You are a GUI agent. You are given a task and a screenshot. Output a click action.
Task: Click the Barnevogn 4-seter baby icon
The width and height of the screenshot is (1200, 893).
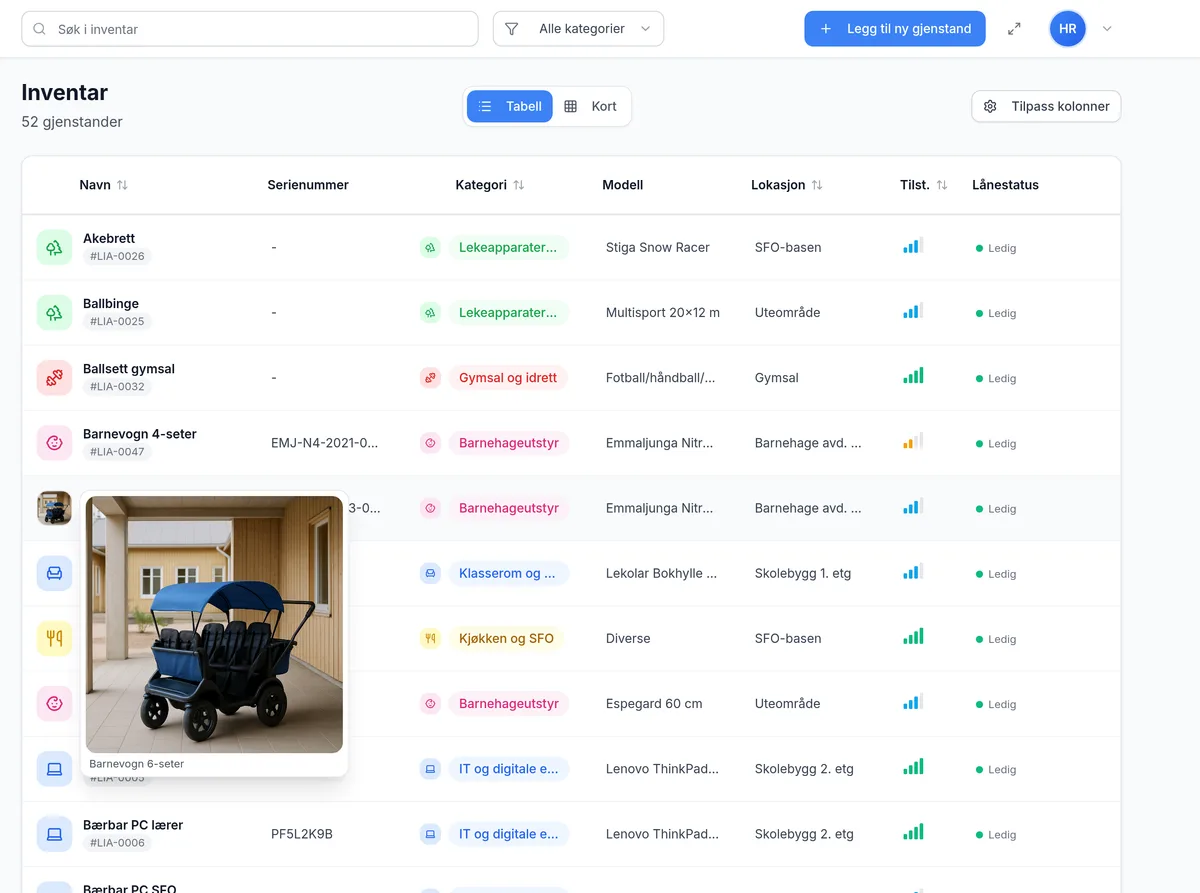(55, 443)
